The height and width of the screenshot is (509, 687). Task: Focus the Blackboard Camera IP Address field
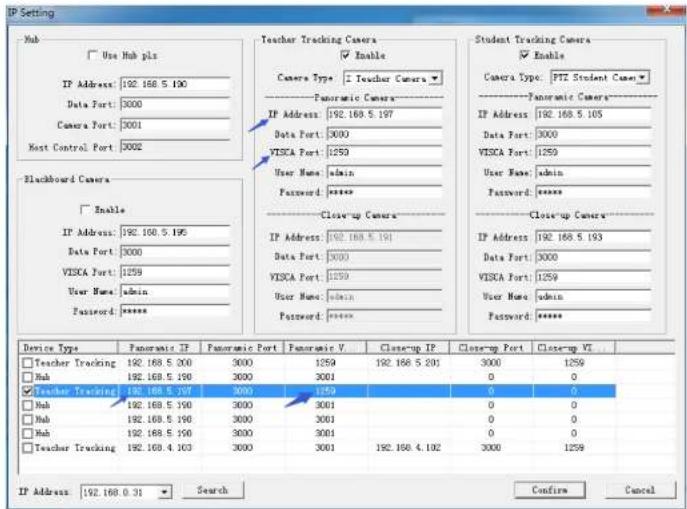175,232
